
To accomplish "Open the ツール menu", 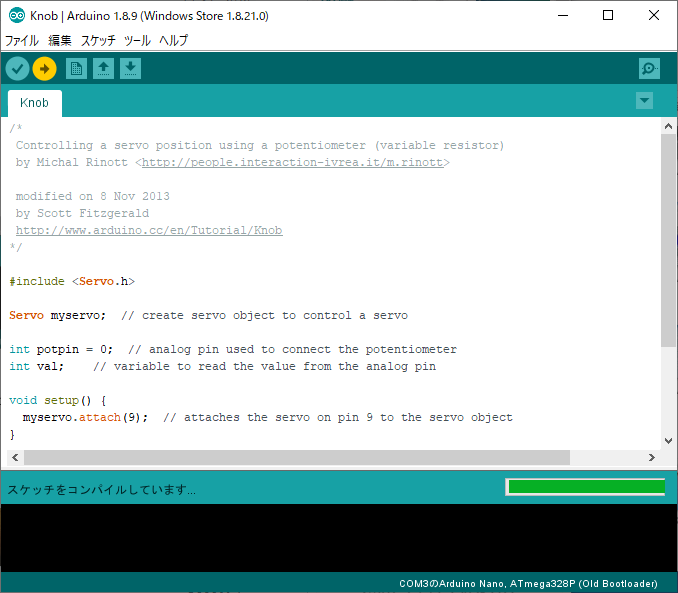I will click(137, 41).
